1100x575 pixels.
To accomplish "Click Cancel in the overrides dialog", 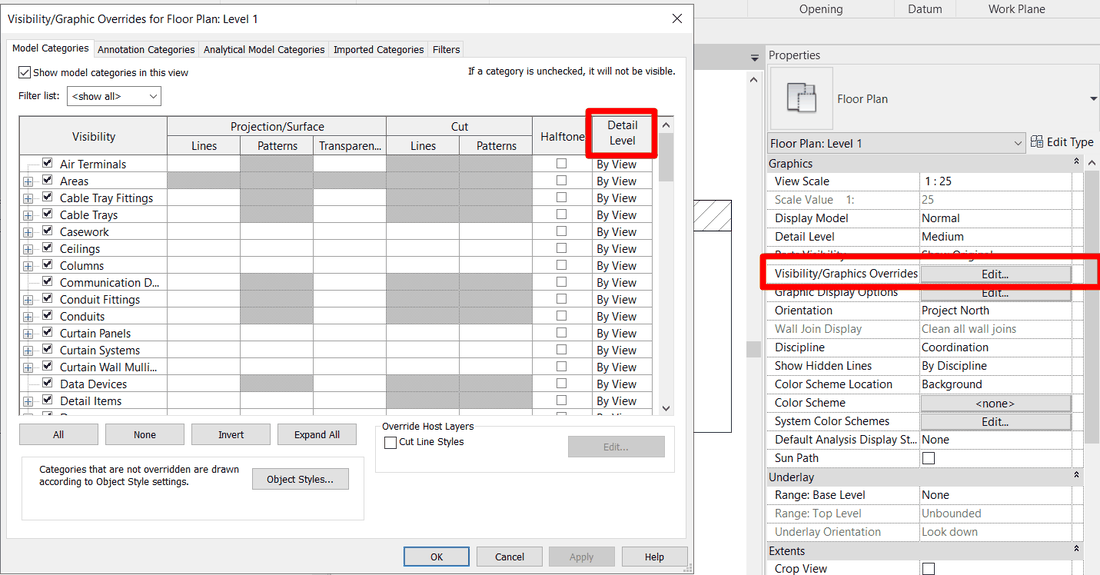I will [509, 557].
